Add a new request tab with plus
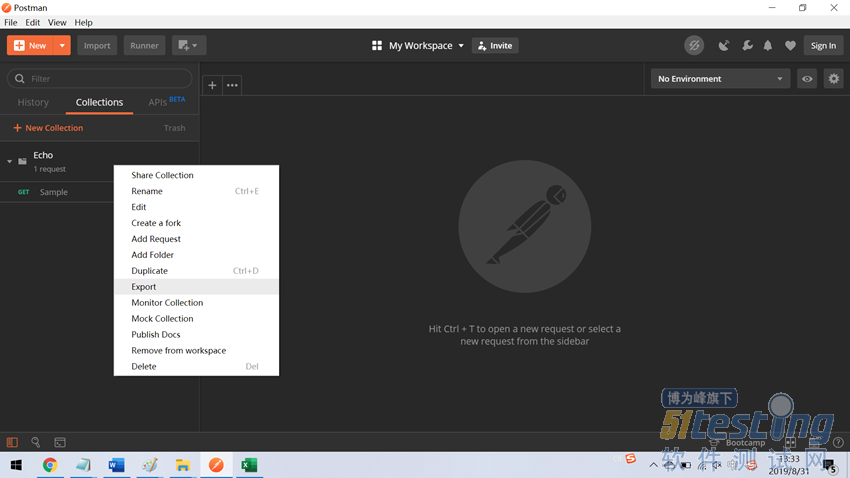The width and height of the screenshot is (850, 478). [212, 85]
